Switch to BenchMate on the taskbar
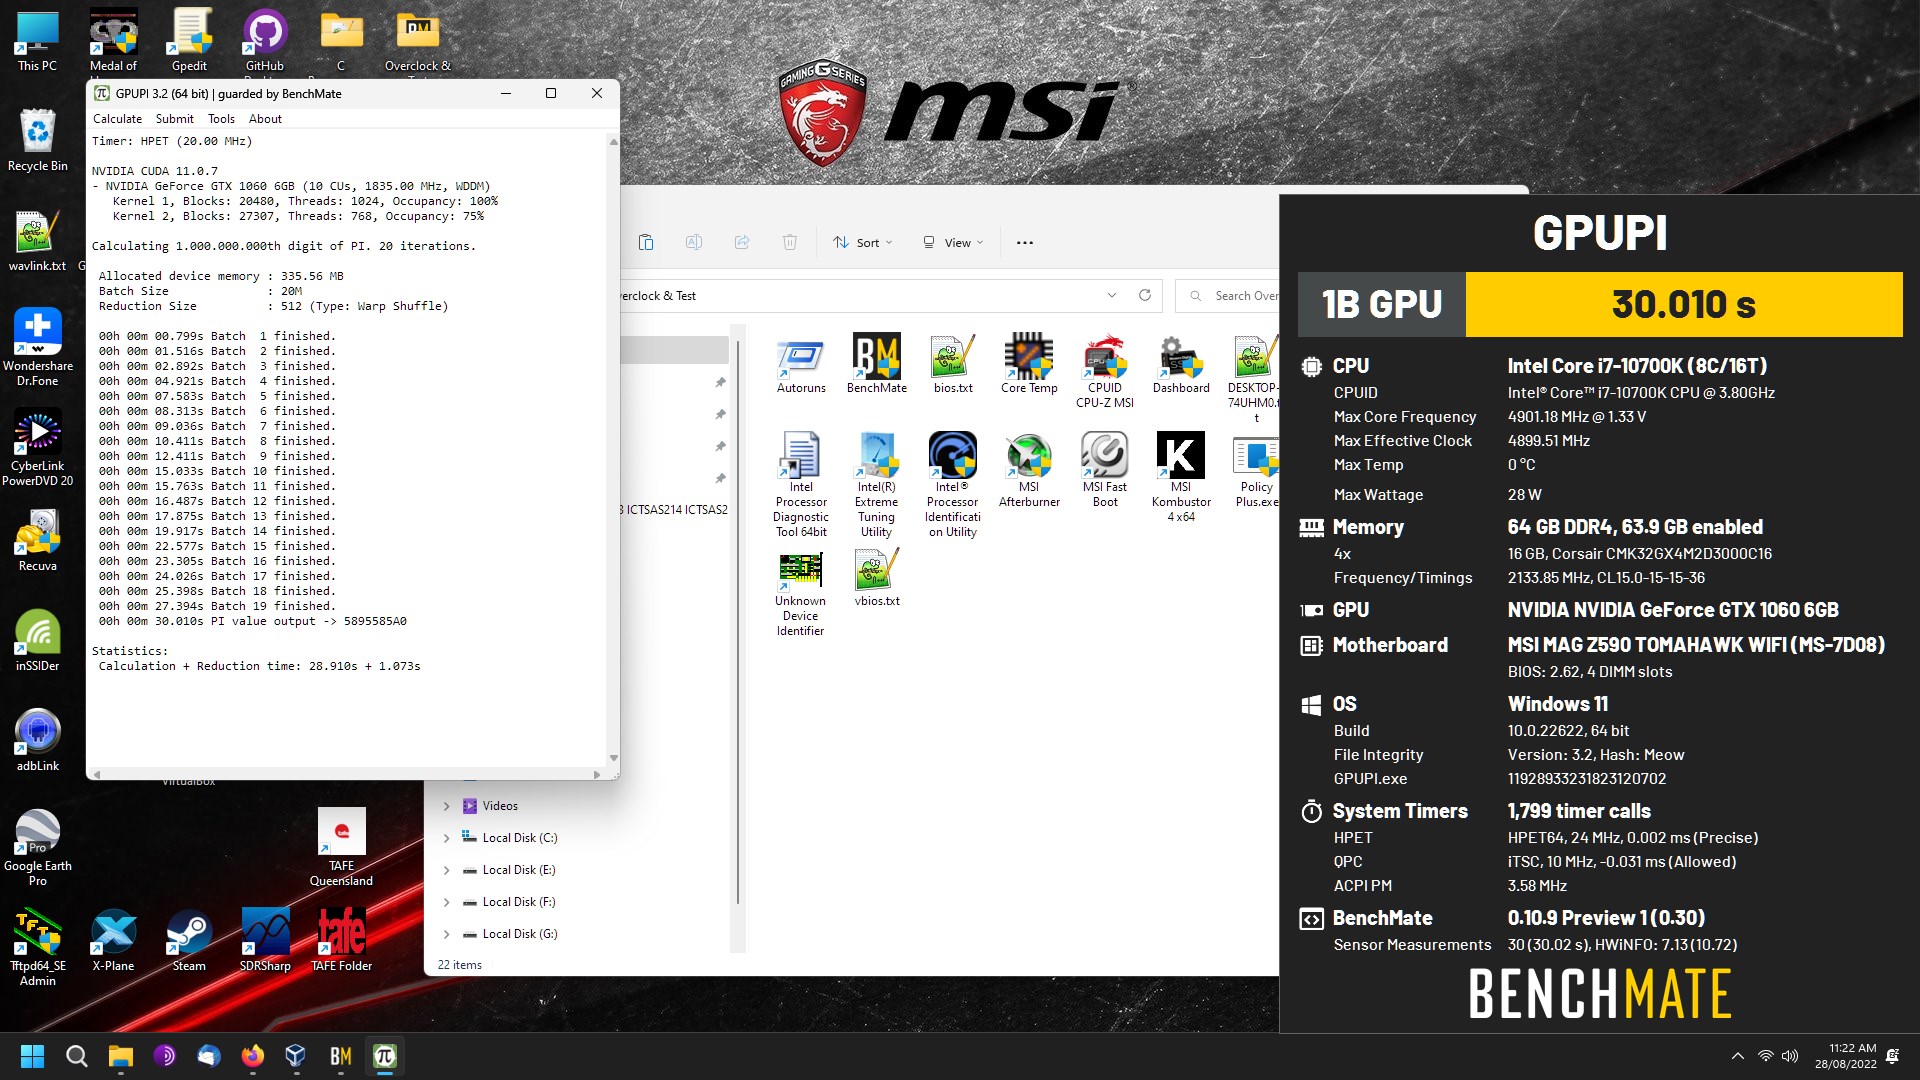Screen dimensions: 1920x1080 coord(340,1056)
